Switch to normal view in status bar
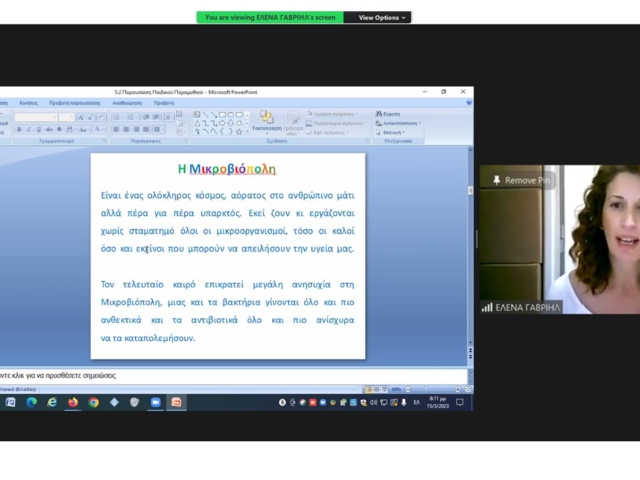Viewport: 640px width, 480px height. pos(369,389)
